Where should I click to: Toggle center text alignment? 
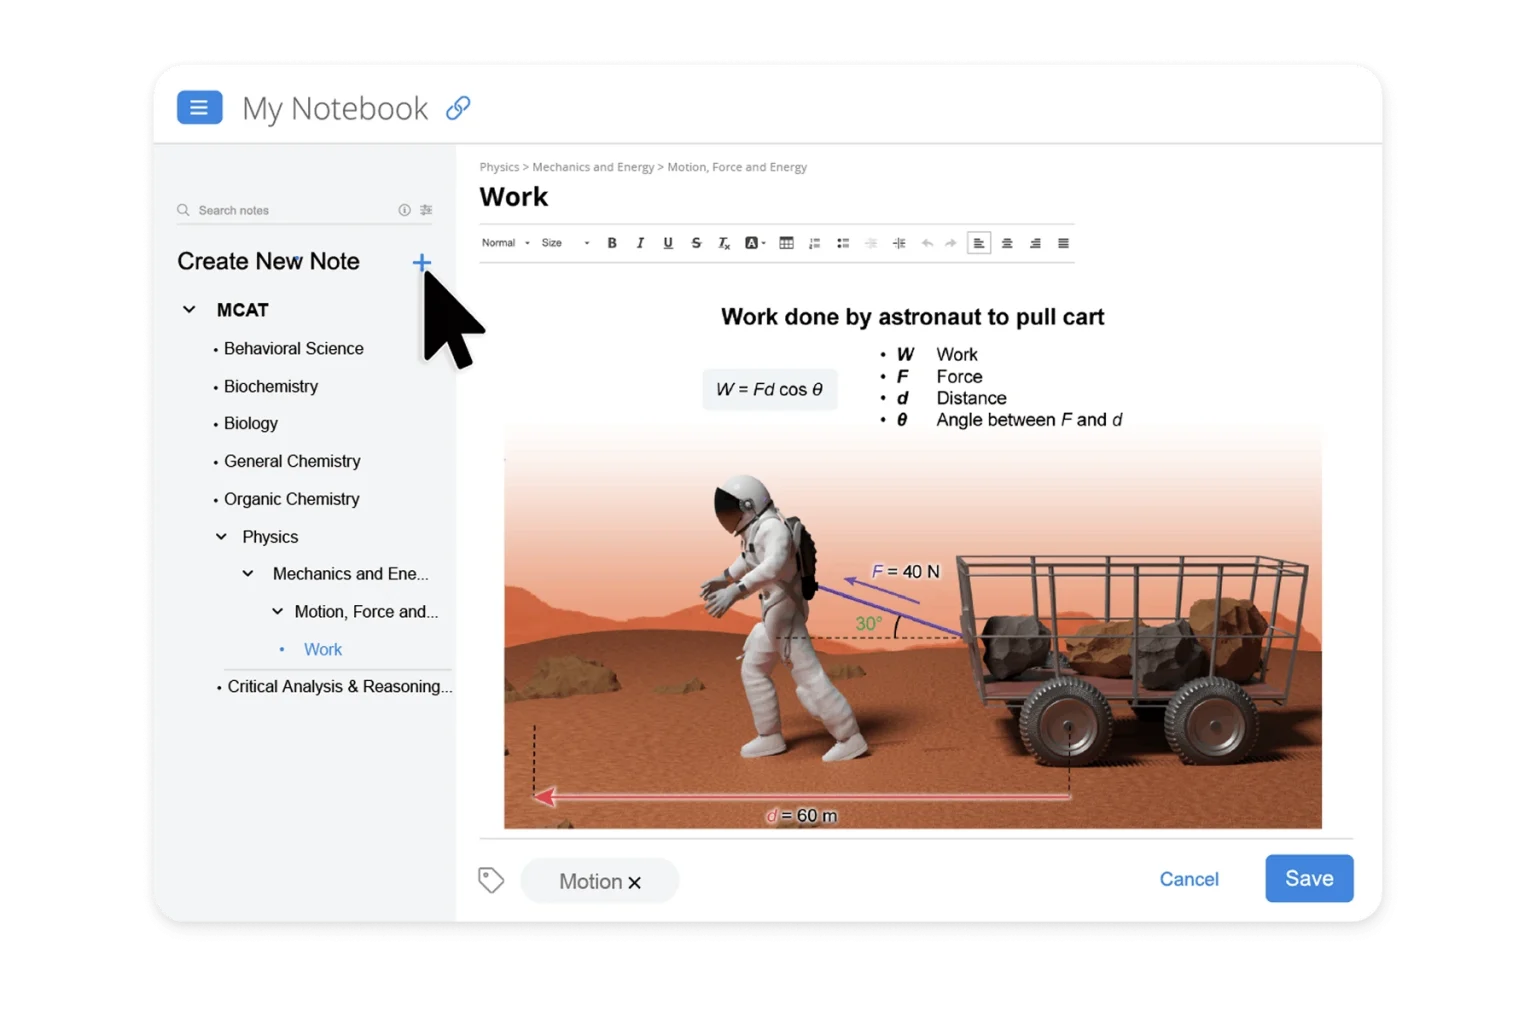coord(1007,242)
